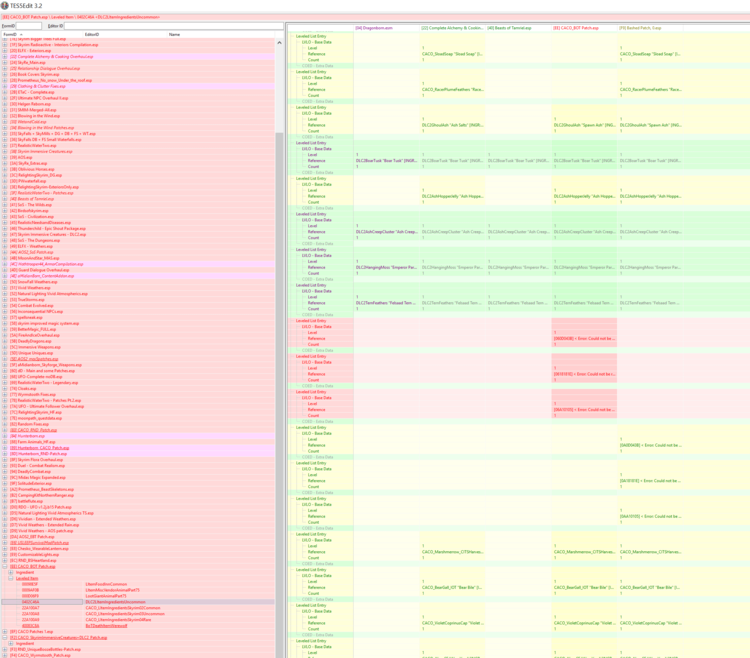The width and height of the screenshot is (750, 658).
Task: Select CACO_LItemIngredientsSkyrim04Rare record
Action: coord(138,620)
